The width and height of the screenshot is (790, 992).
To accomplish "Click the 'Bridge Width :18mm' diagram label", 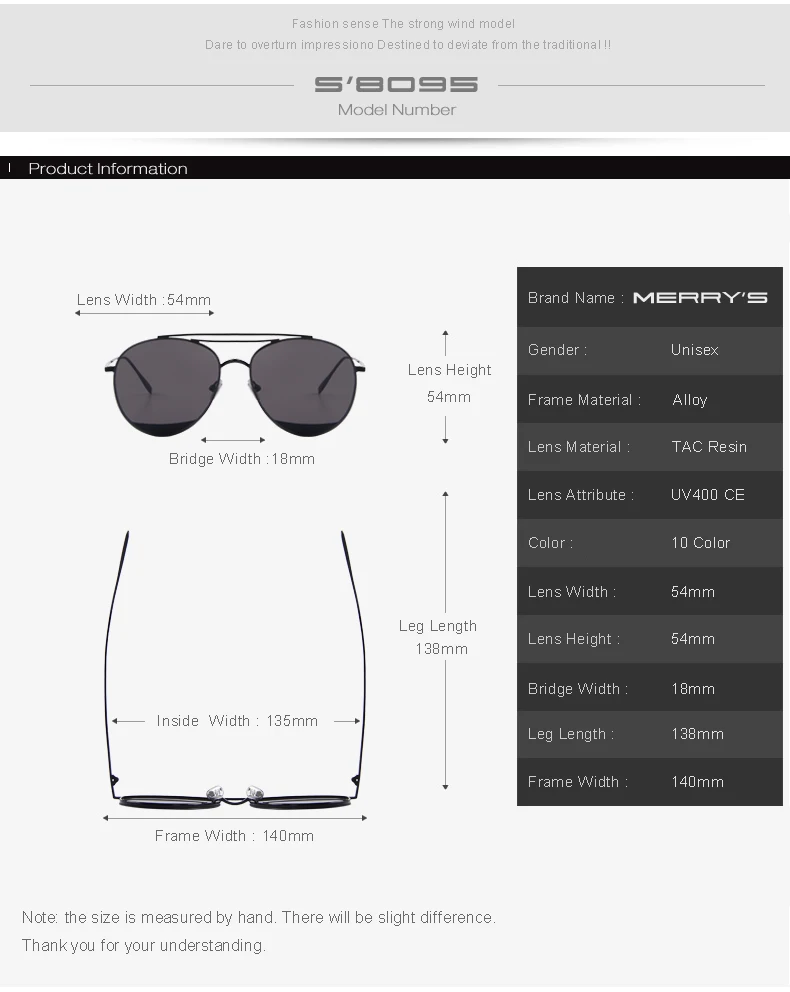I will 242,459.
